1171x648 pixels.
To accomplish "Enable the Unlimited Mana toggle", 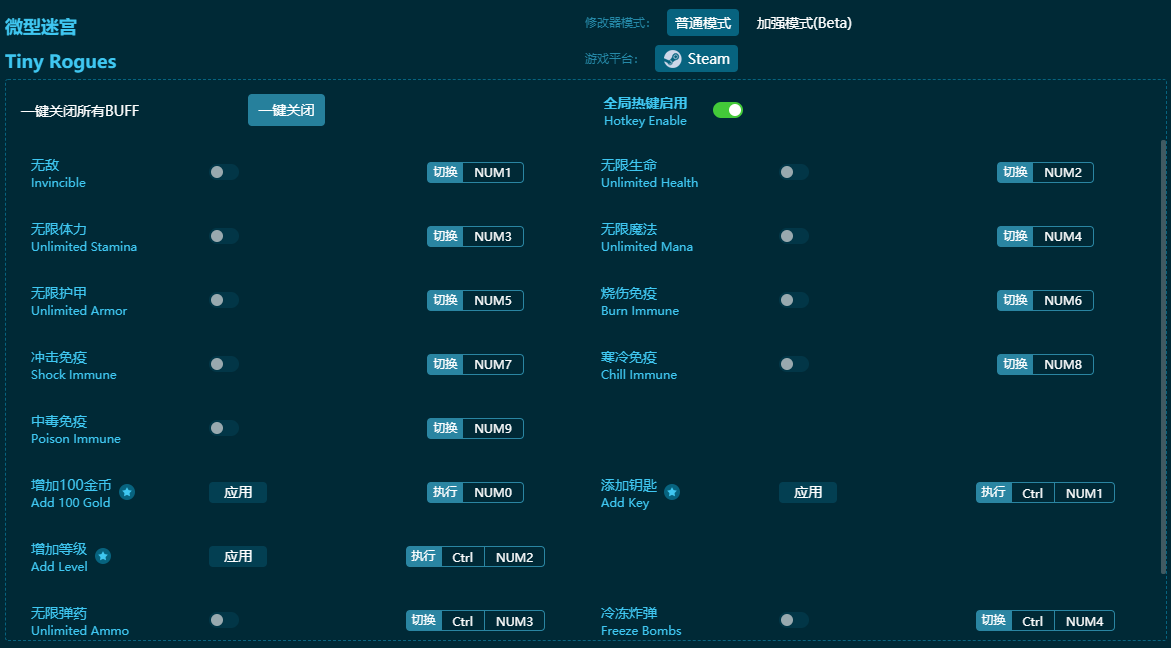I will 793,236.
